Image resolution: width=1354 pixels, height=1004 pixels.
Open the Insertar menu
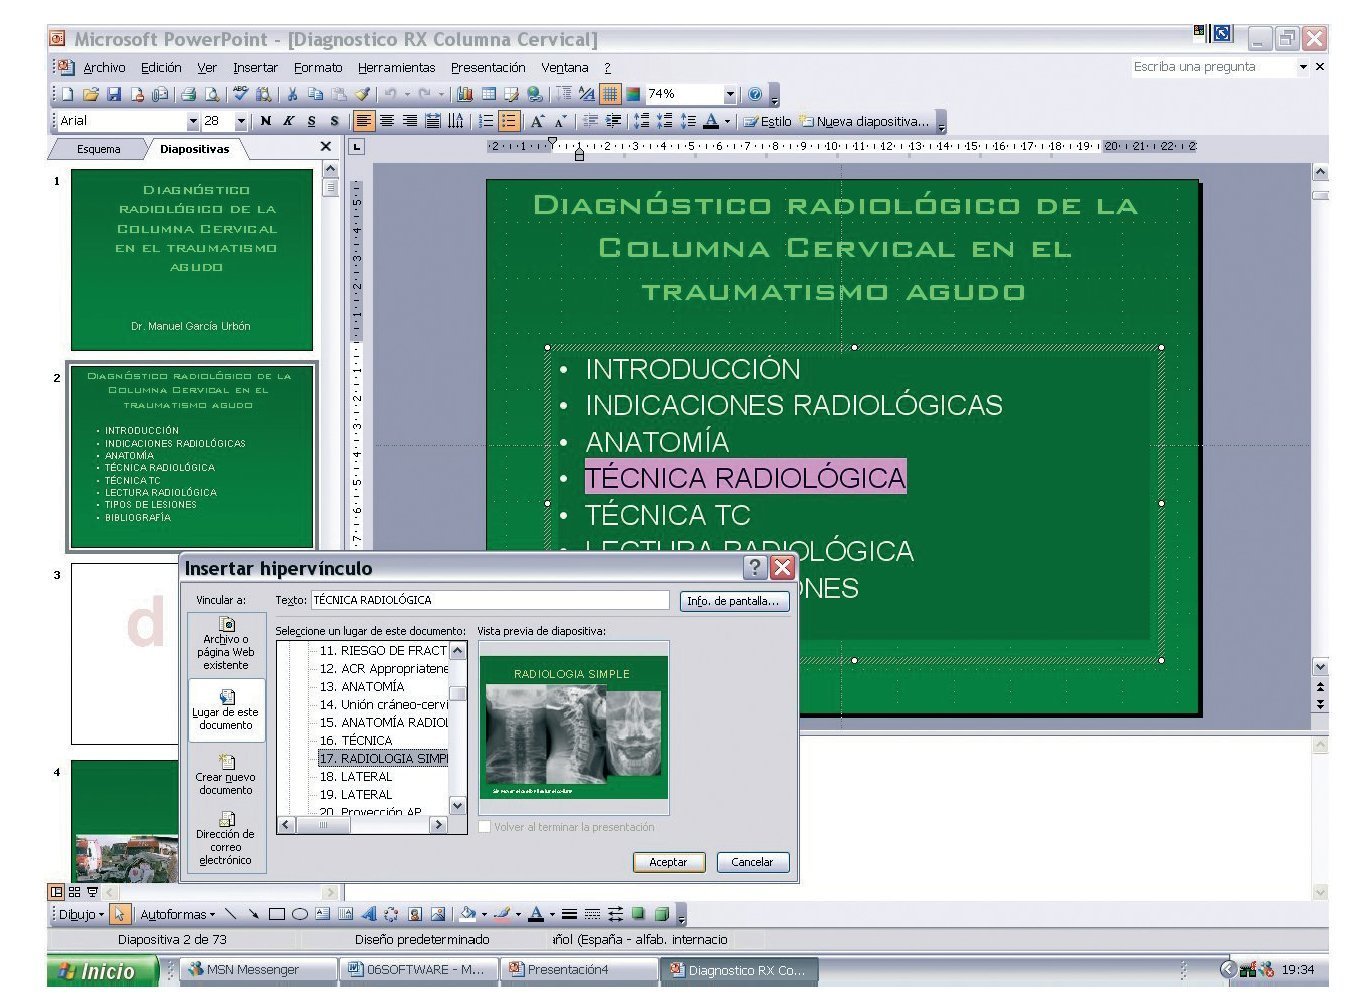pos(255,68)
